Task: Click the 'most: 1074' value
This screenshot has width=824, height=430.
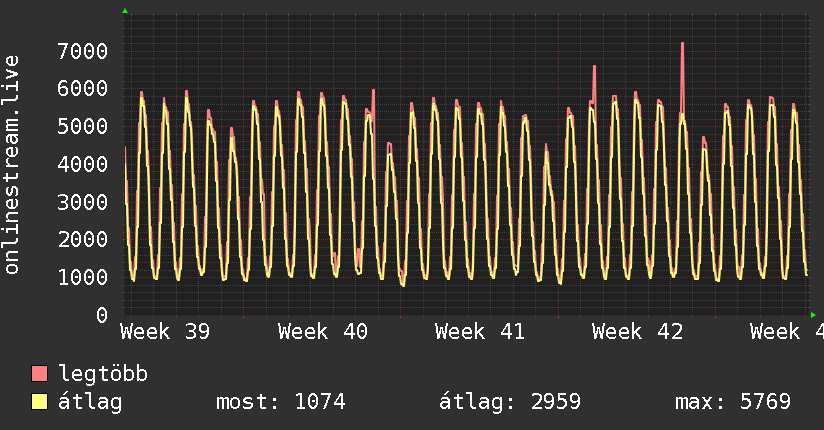Action: coord(281,402)
